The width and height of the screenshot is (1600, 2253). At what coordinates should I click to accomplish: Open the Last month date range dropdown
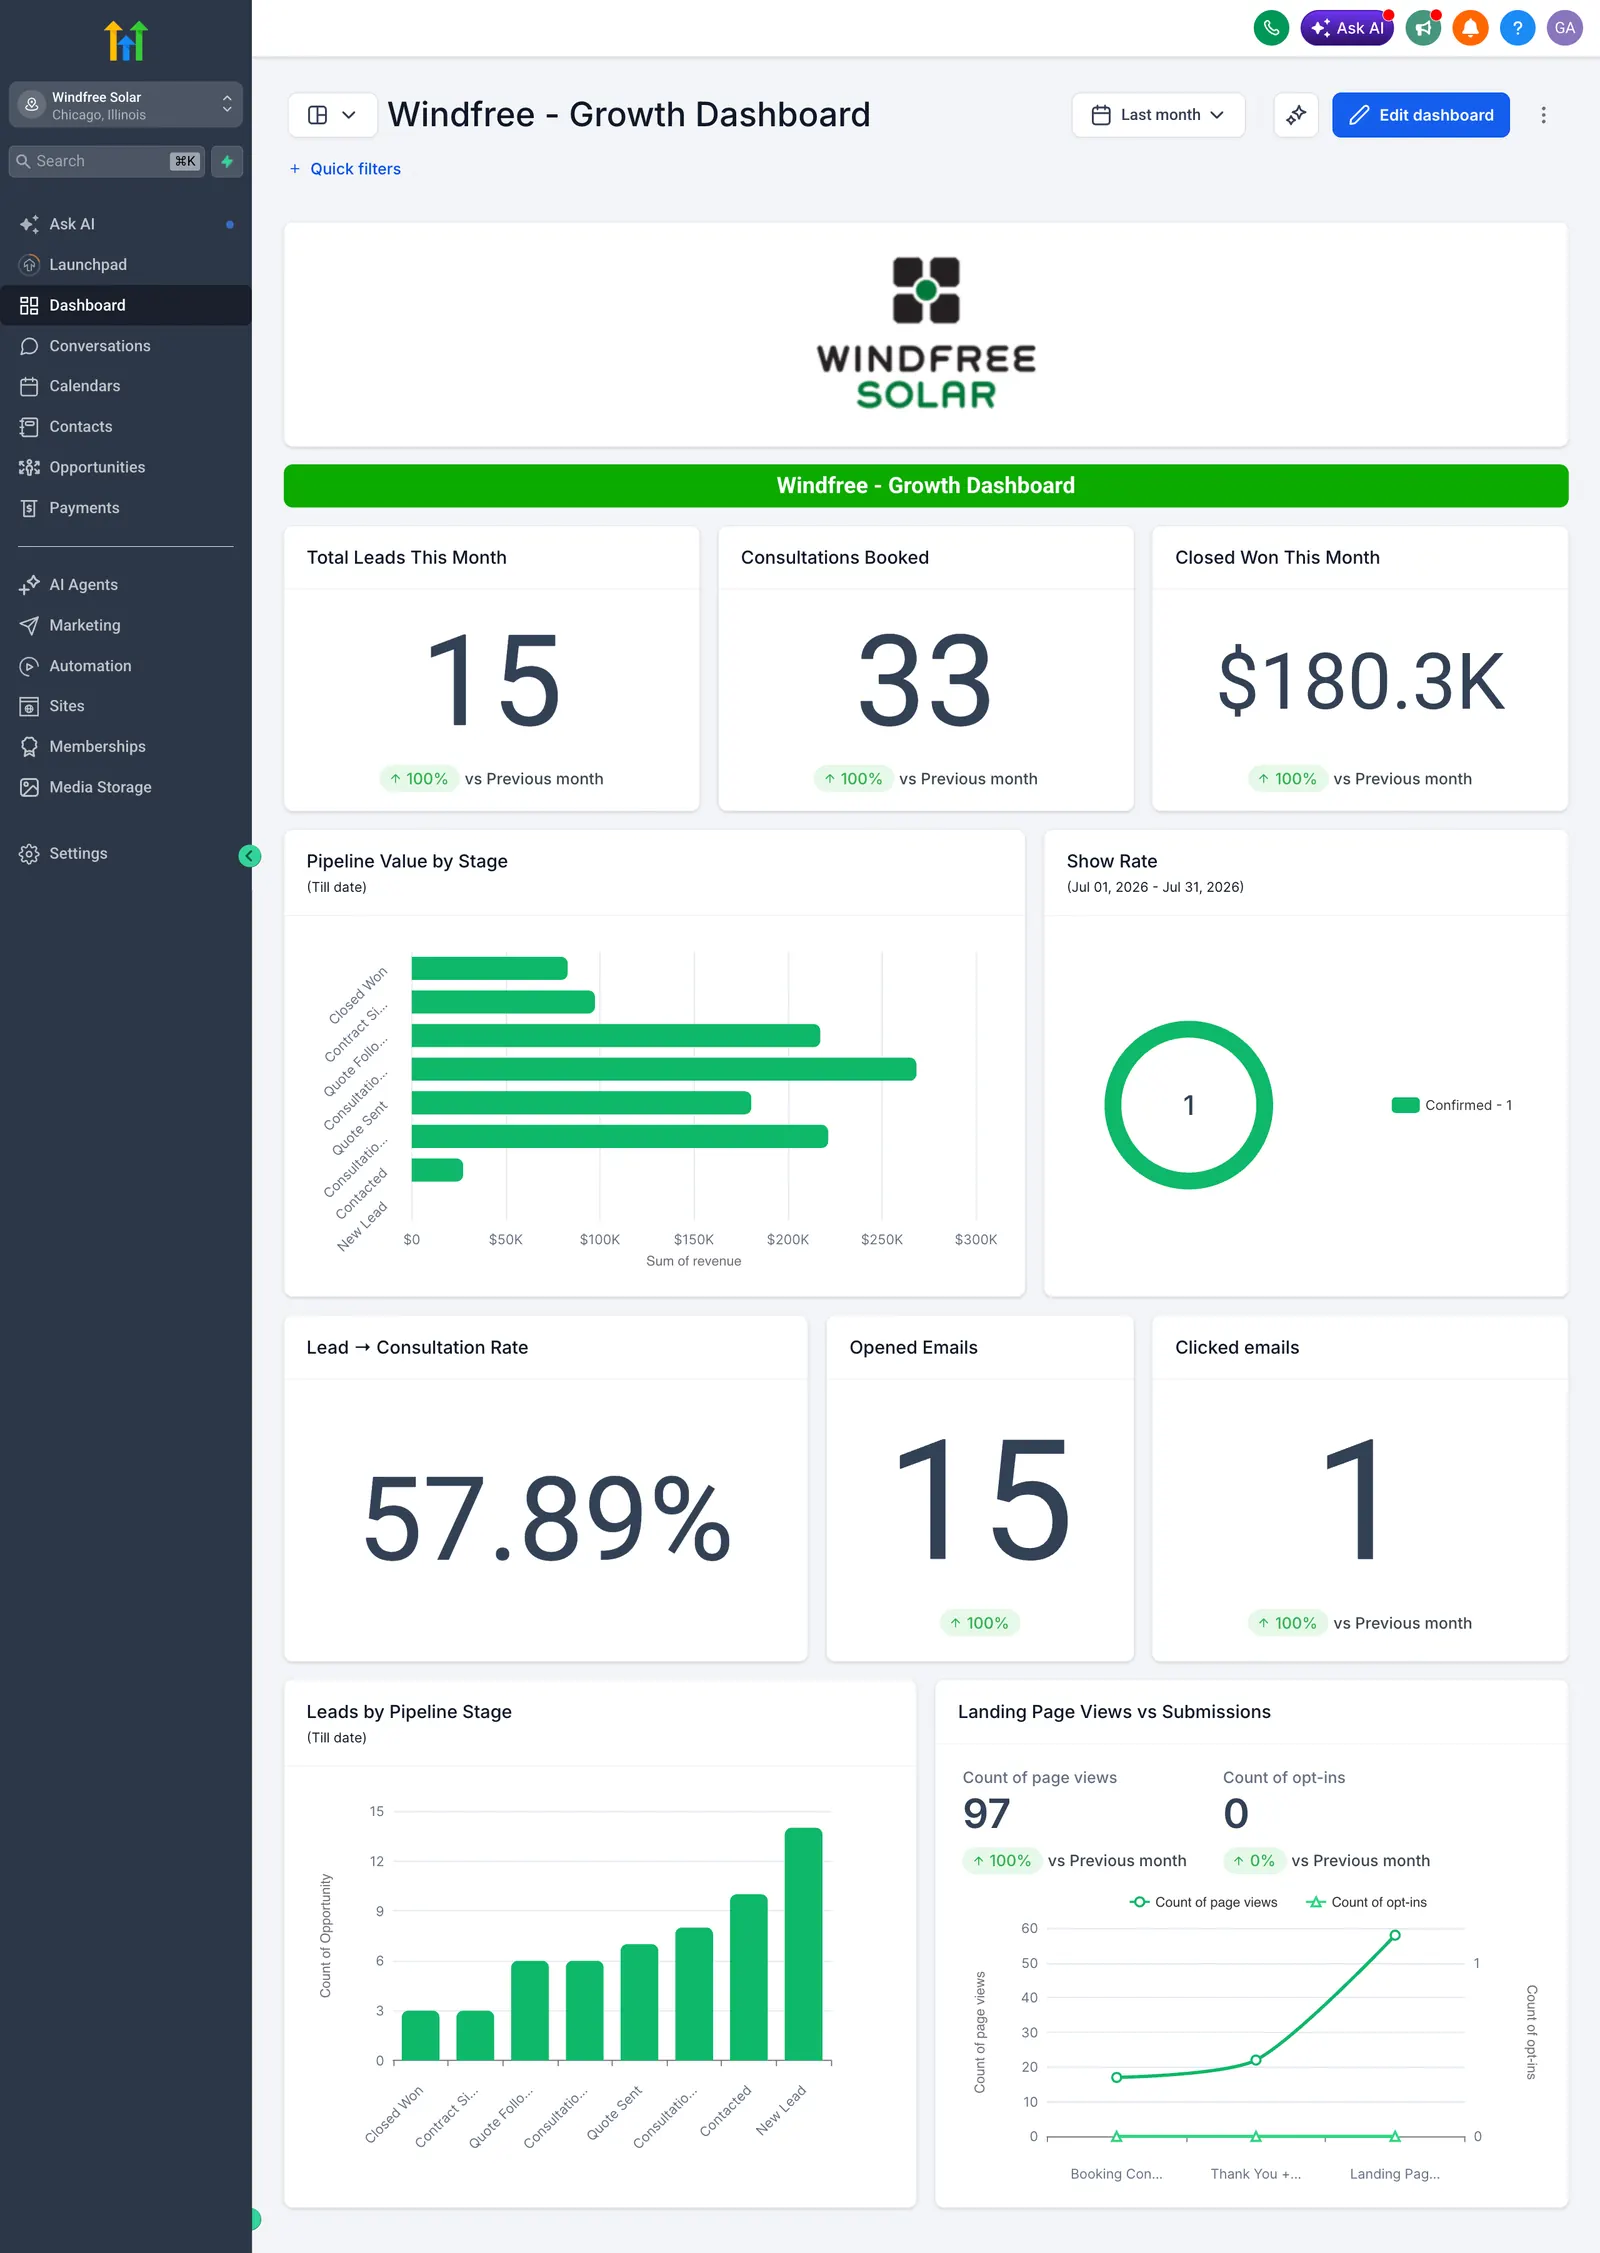pos(1158,115)
